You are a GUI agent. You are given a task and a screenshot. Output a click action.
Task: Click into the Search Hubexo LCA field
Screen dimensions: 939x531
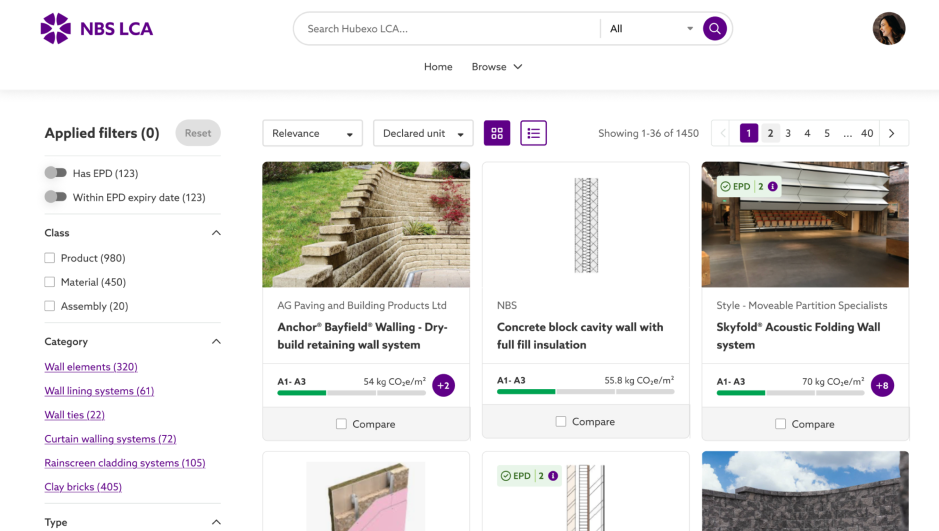[449, 29]
